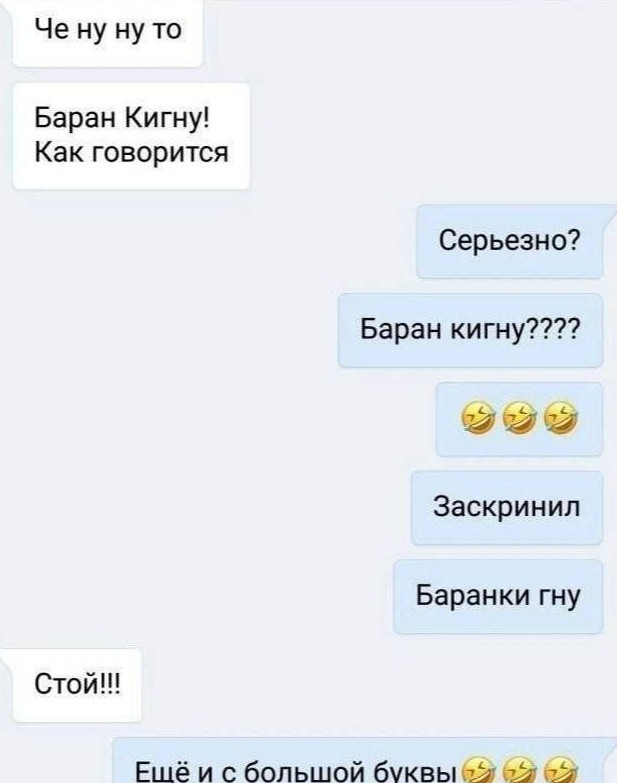This screenshot has height=783, width=617.
Task: Click the word 'Кигну!' in incoming bubble
Action: click(x=167, y=119)
